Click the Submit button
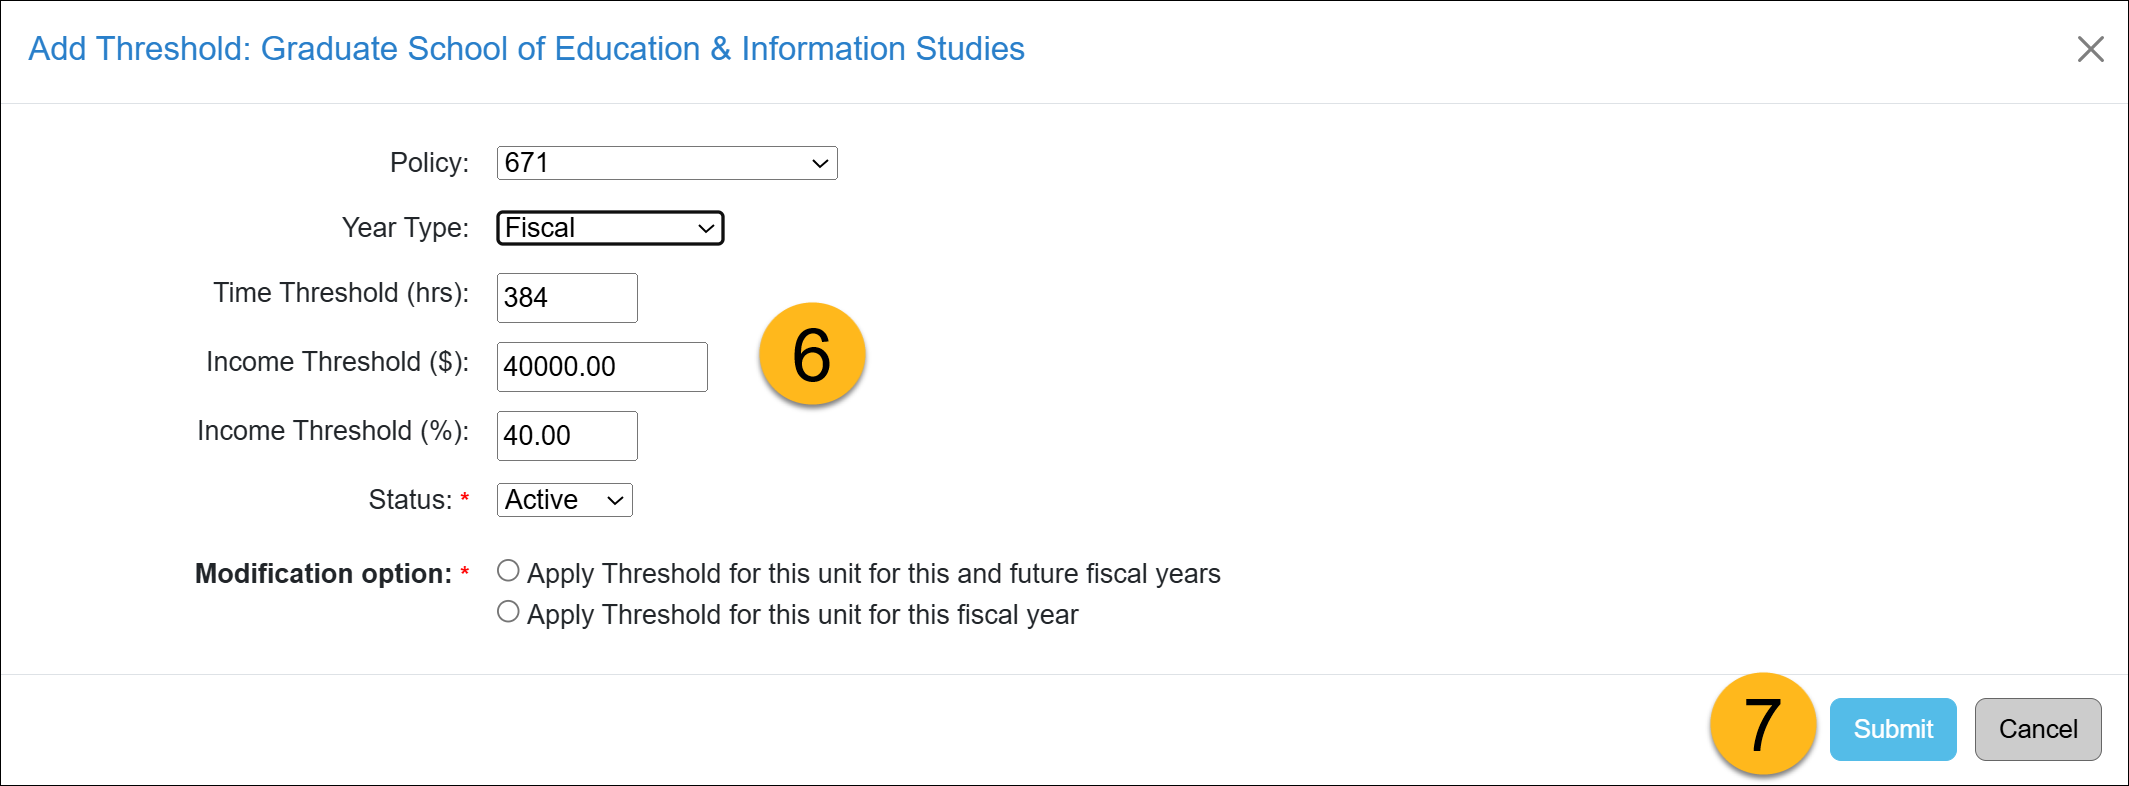The height and width of the screenshot is (786, 2129). (x=1892, y=729)
